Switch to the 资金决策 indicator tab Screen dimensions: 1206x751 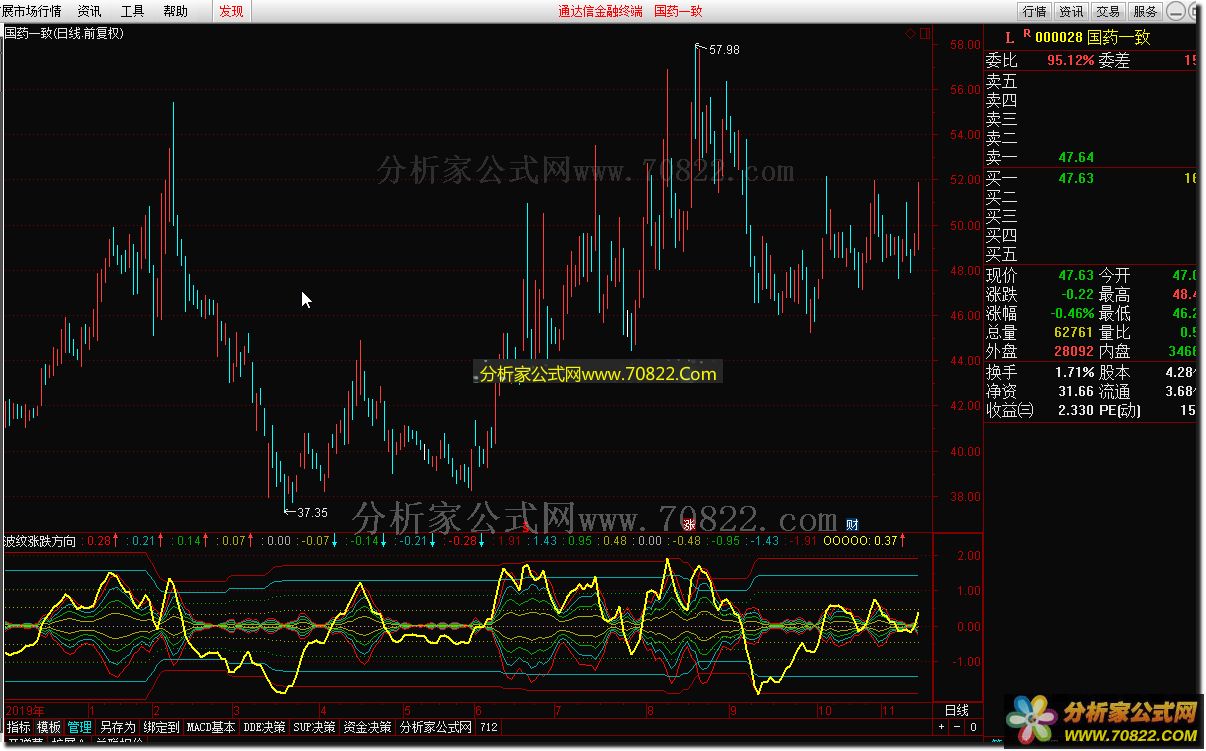(367, 727)
